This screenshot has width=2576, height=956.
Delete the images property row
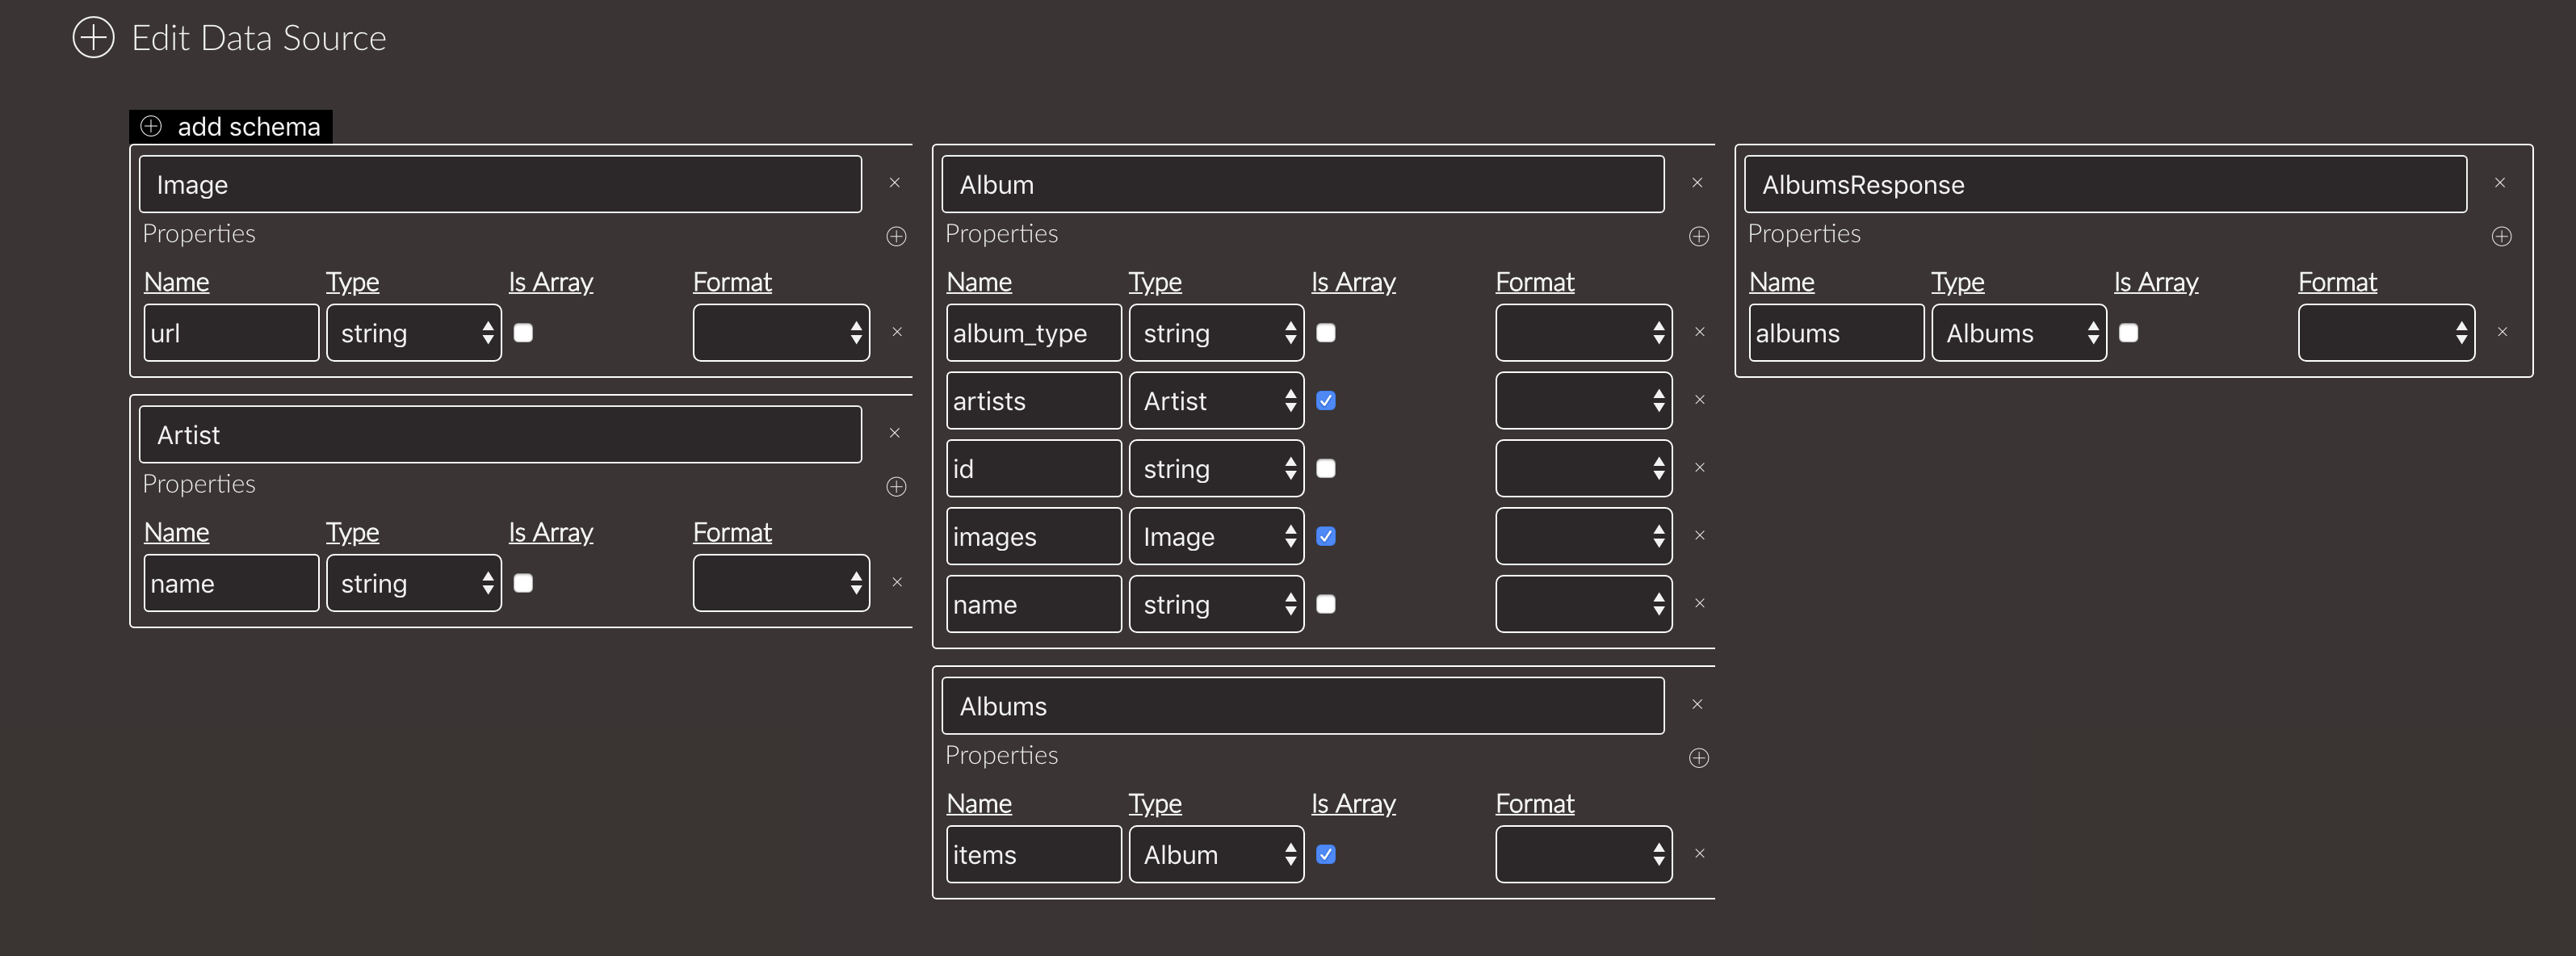point(1700,536)
